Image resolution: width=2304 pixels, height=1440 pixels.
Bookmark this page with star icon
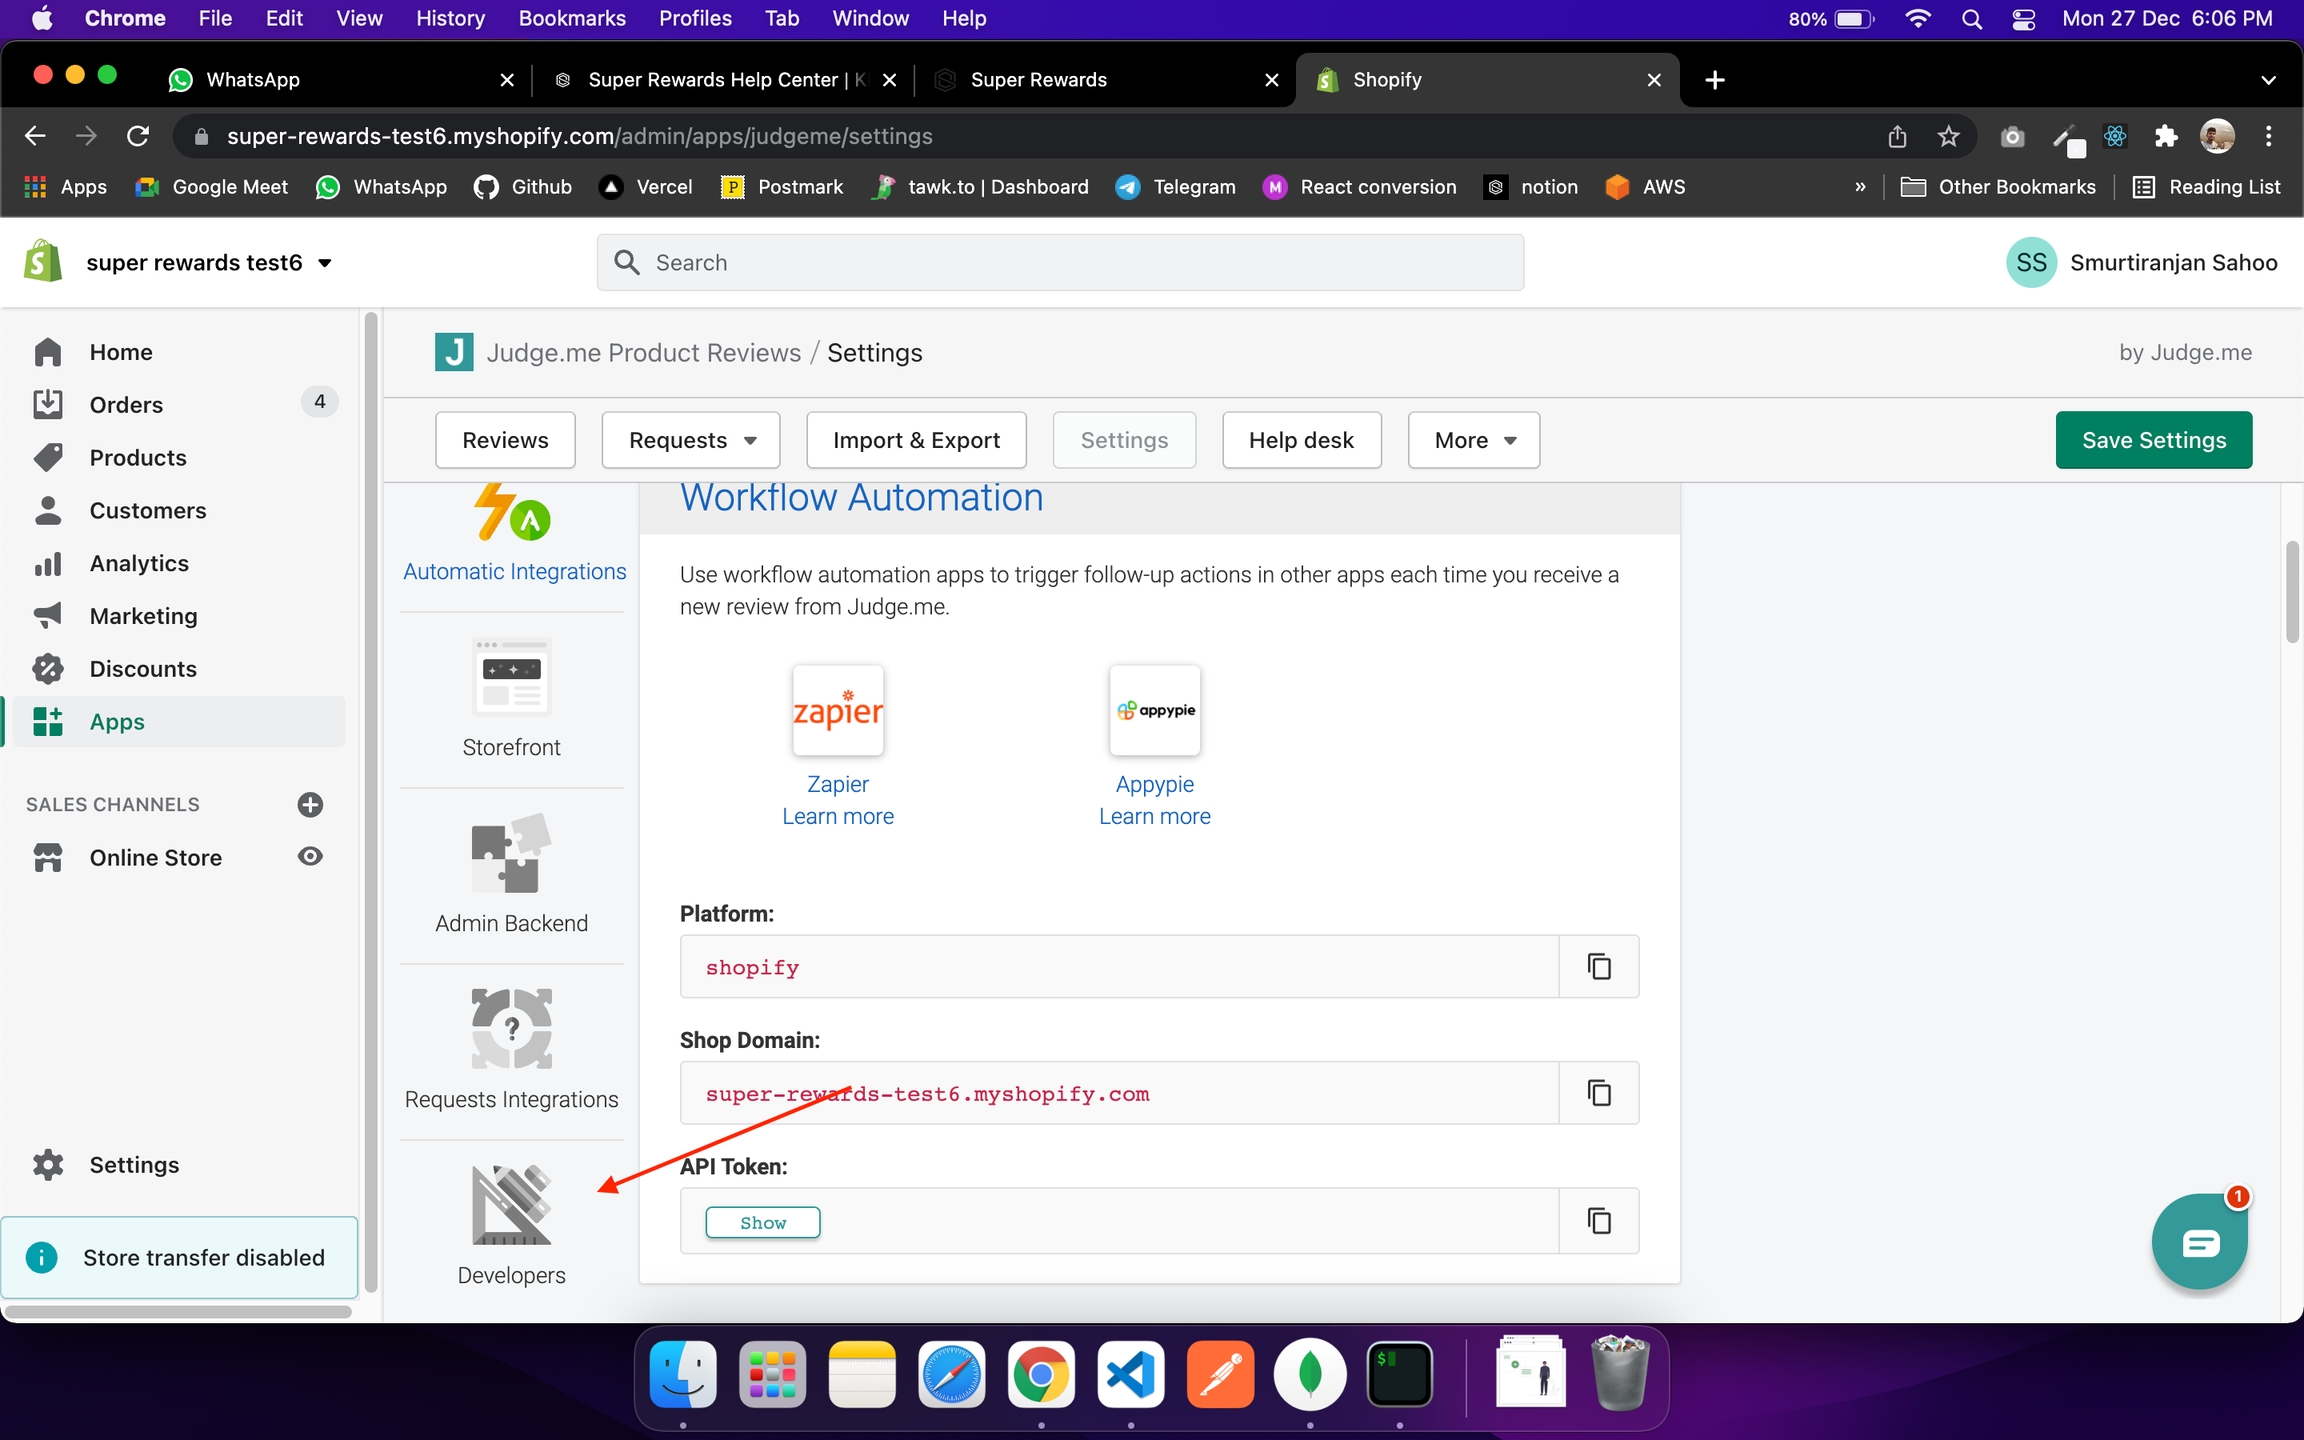click(1948, 136)
